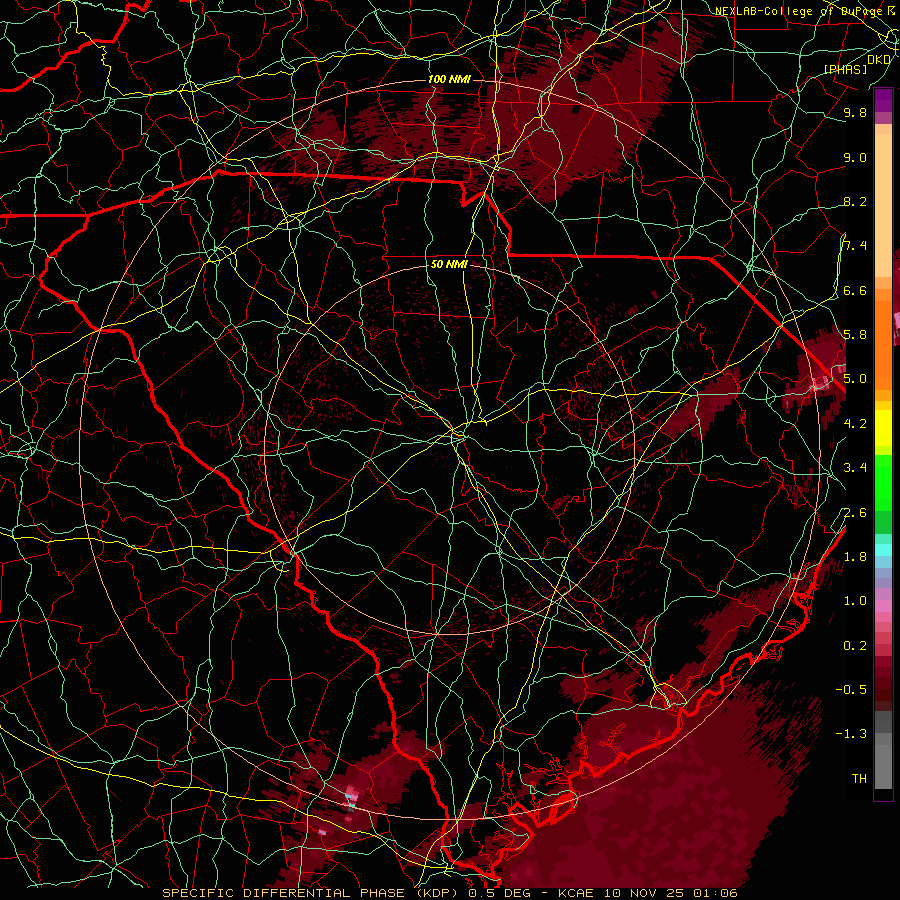Click the bright pink-cyan KDP cell in the southwest
Image resolution: width=900 pixels, height=900 pixels.
[x=352, y=797]
